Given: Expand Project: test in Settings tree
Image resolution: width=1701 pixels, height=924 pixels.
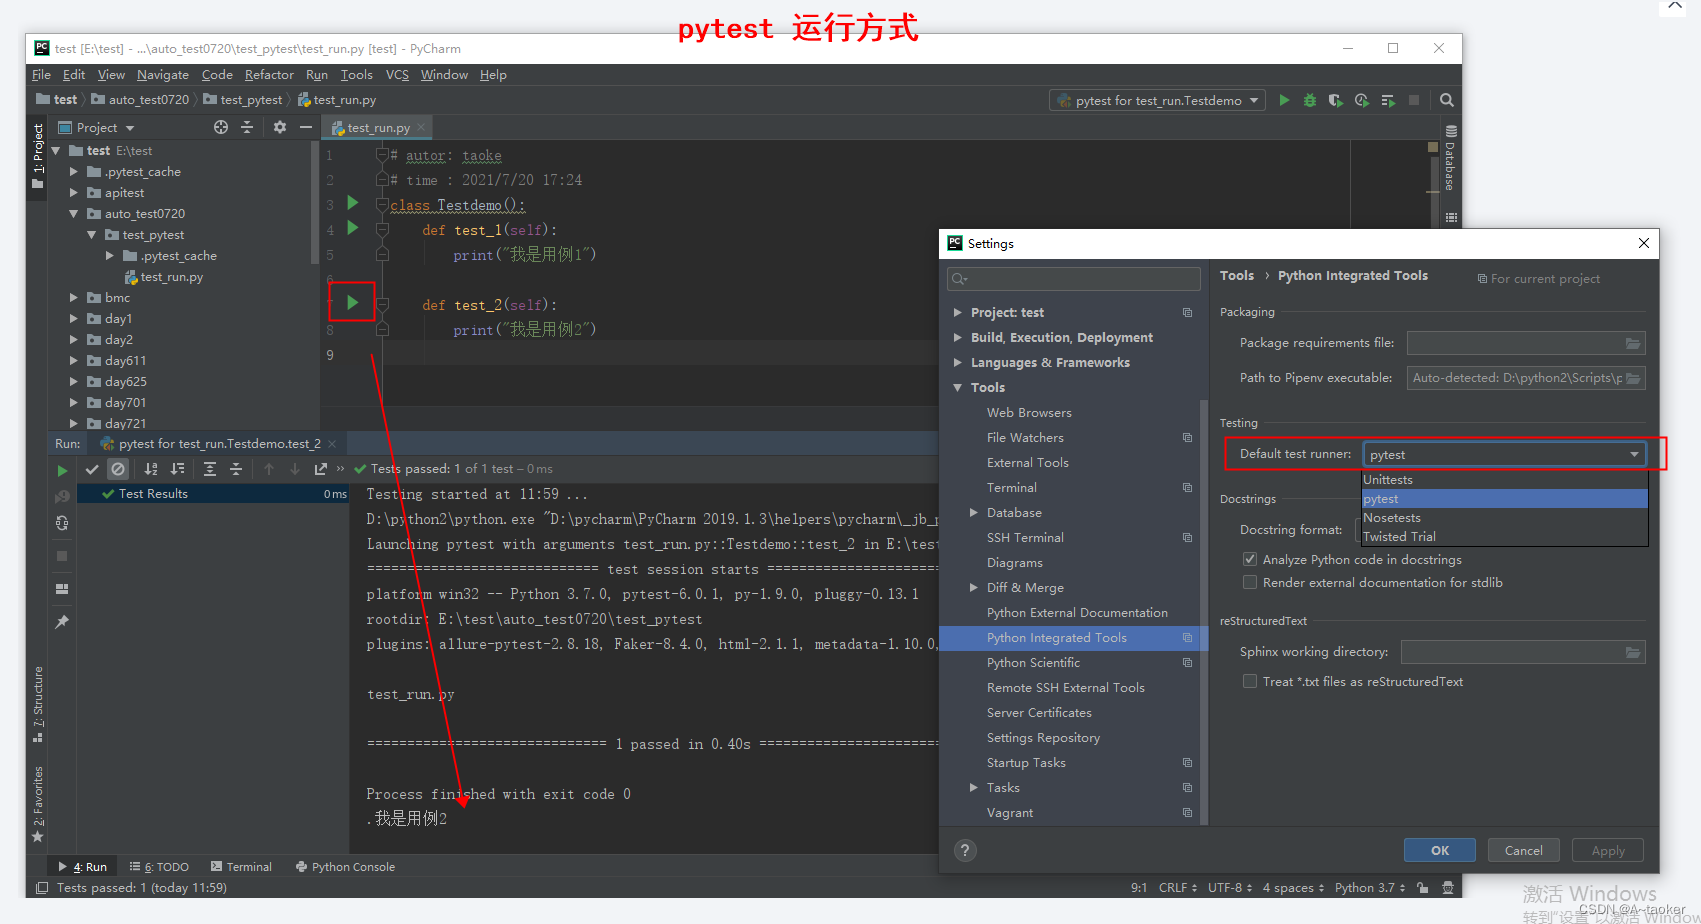Looking at the screenshot, I should 958,312.
